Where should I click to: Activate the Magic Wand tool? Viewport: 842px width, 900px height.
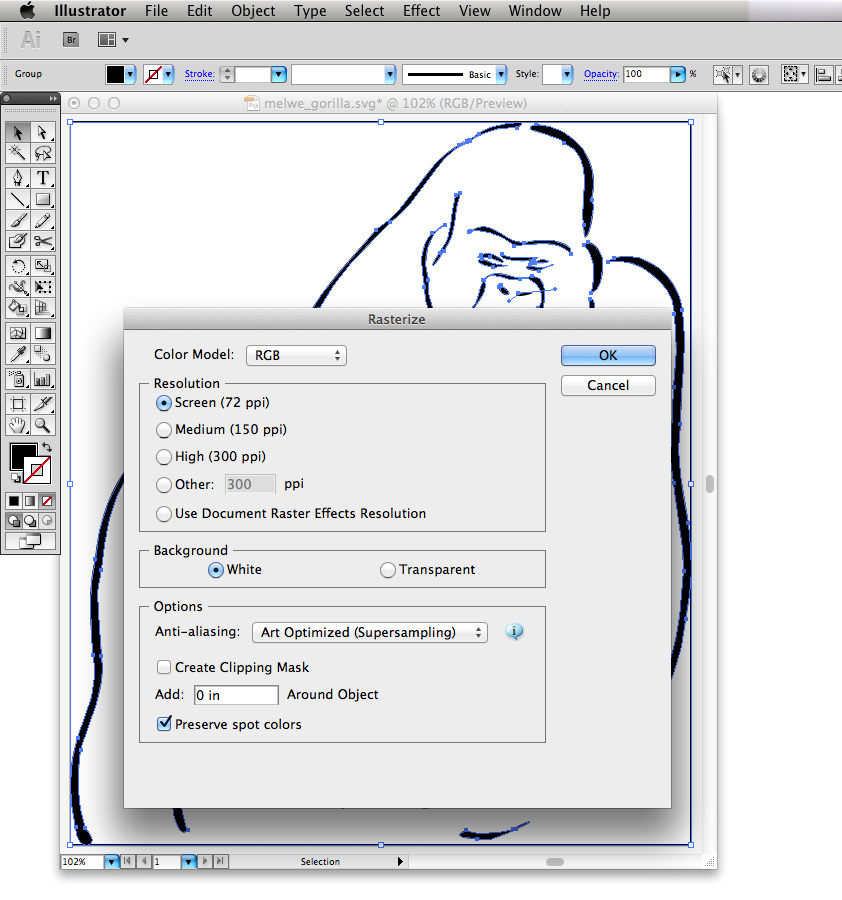pos(16,153)
